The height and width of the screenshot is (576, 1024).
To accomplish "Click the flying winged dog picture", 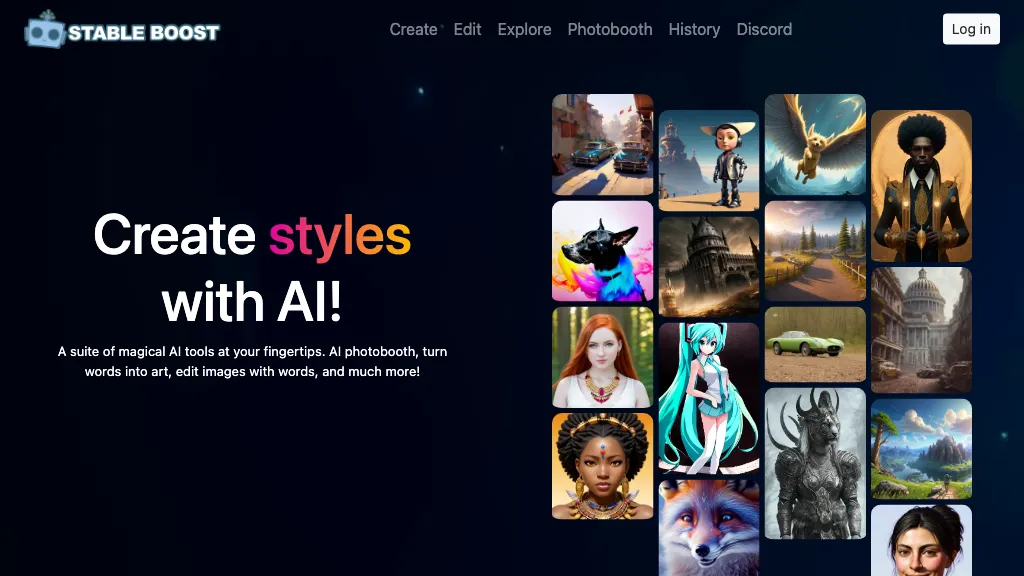I will coord(815,144).
